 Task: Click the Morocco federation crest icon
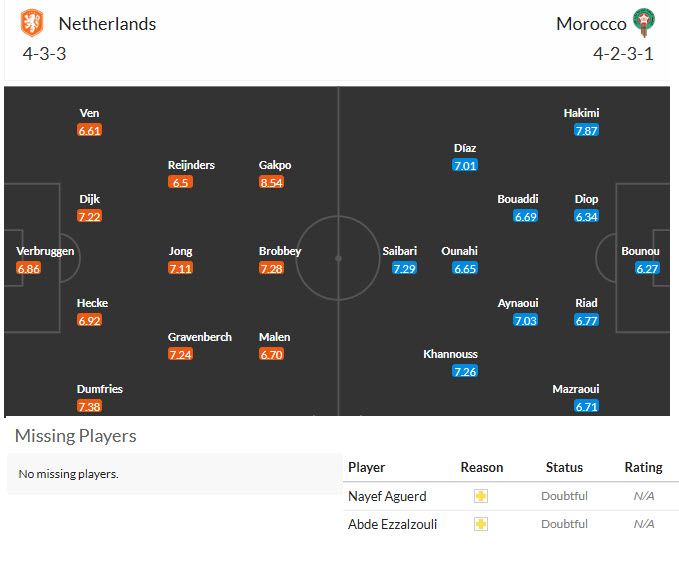(644, 23)
